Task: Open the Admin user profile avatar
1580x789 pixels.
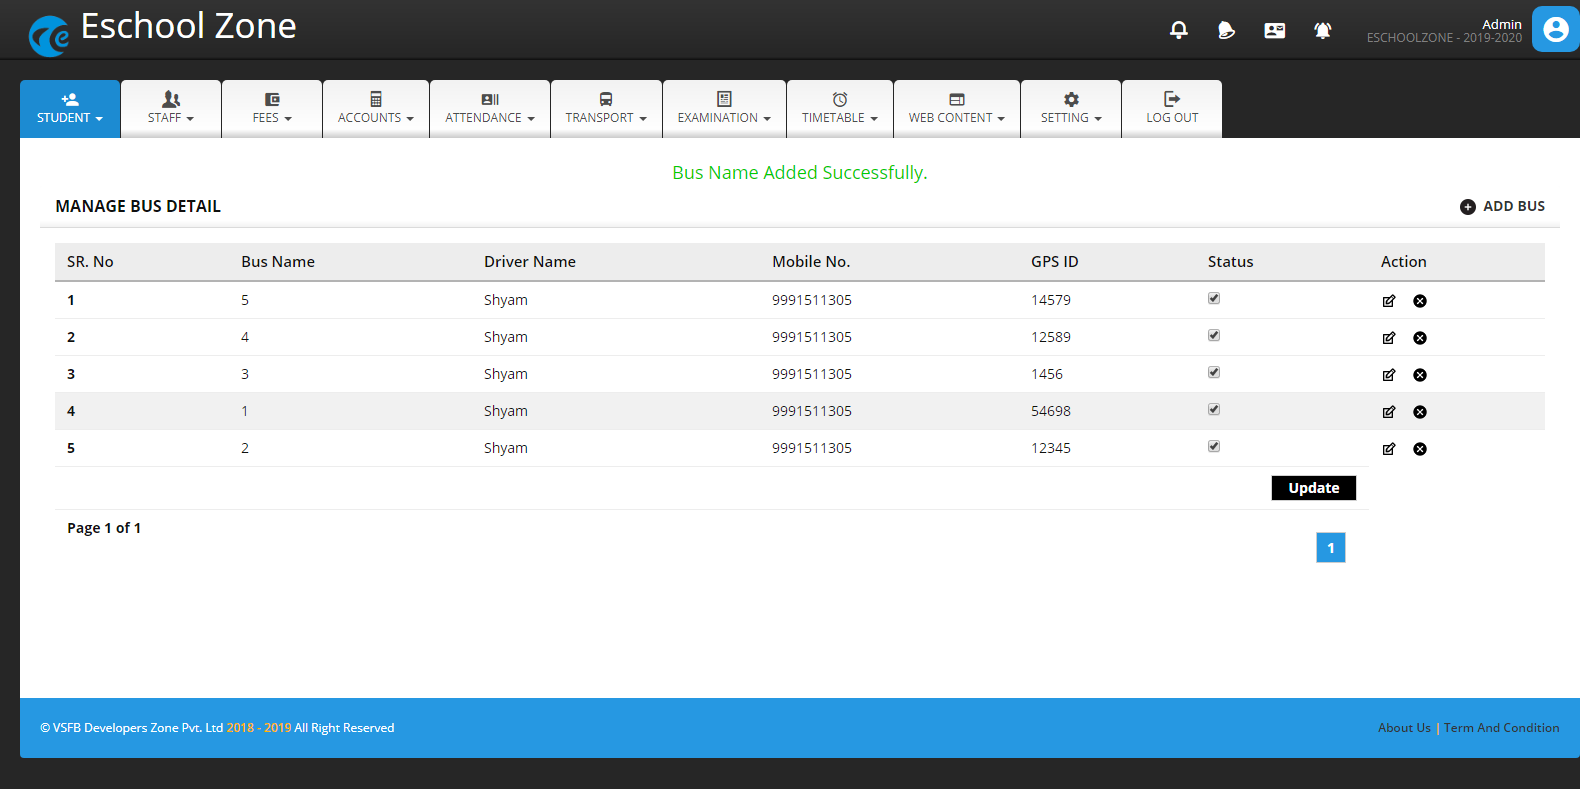Action: 1555,29
